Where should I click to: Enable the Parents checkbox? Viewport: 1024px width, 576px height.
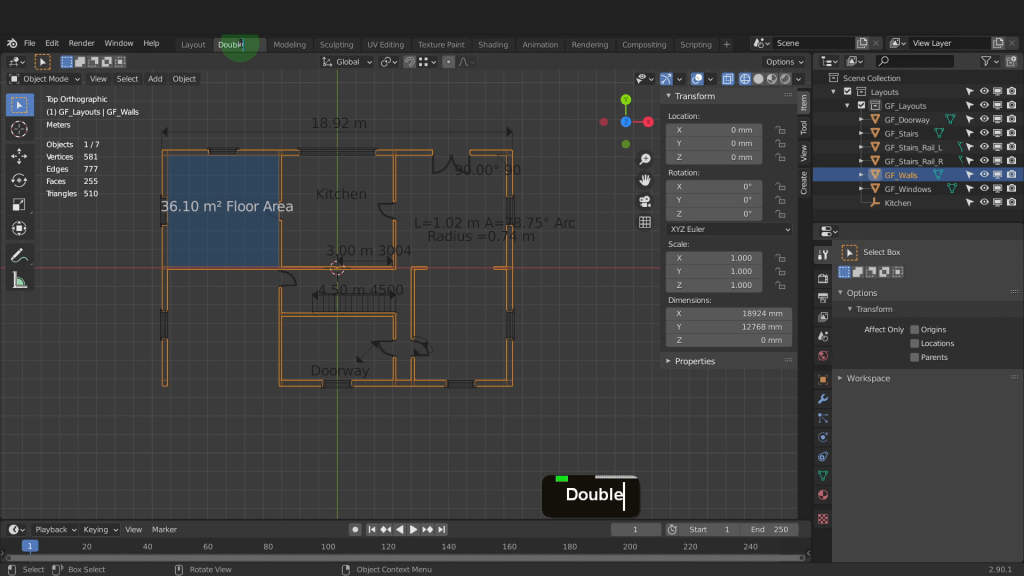914,357
